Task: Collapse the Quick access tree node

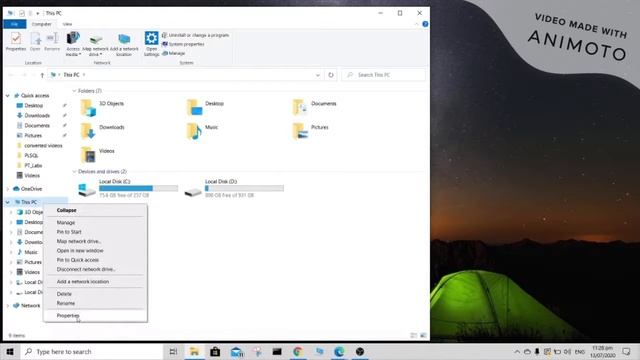Action: point(7,96)
